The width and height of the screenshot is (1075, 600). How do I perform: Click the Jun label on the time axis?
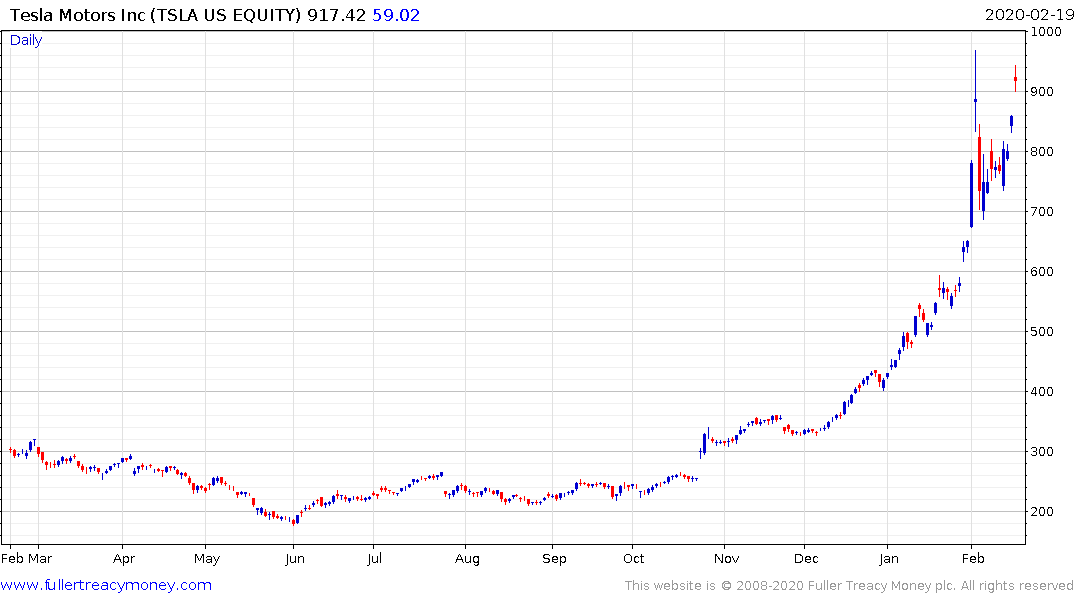(x=295, y=558)
